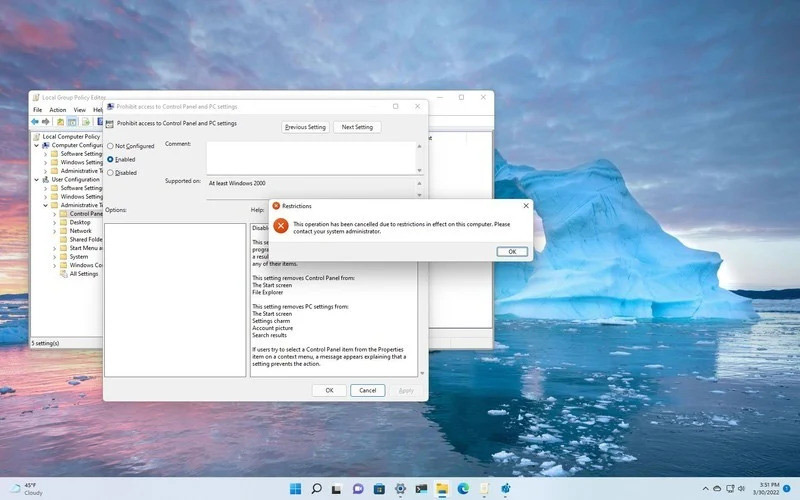The height and width of the screenshot is (500, 800).
Task: Click the Help pane scroll-down arrow
Action: (422, 373)
